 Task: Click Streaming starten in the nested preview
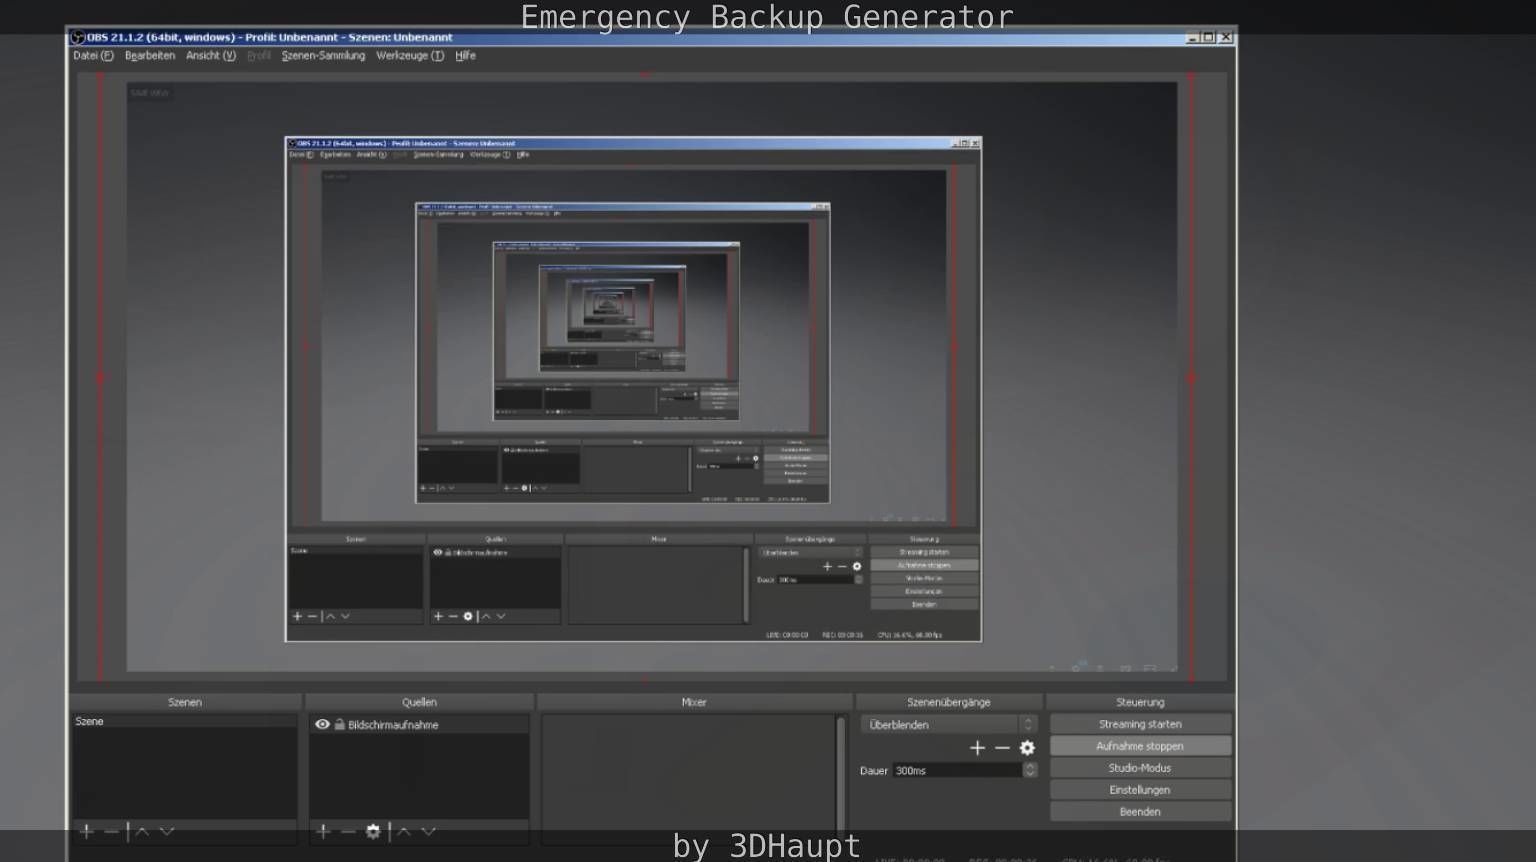pyautogui.click(x=924, y=552)
